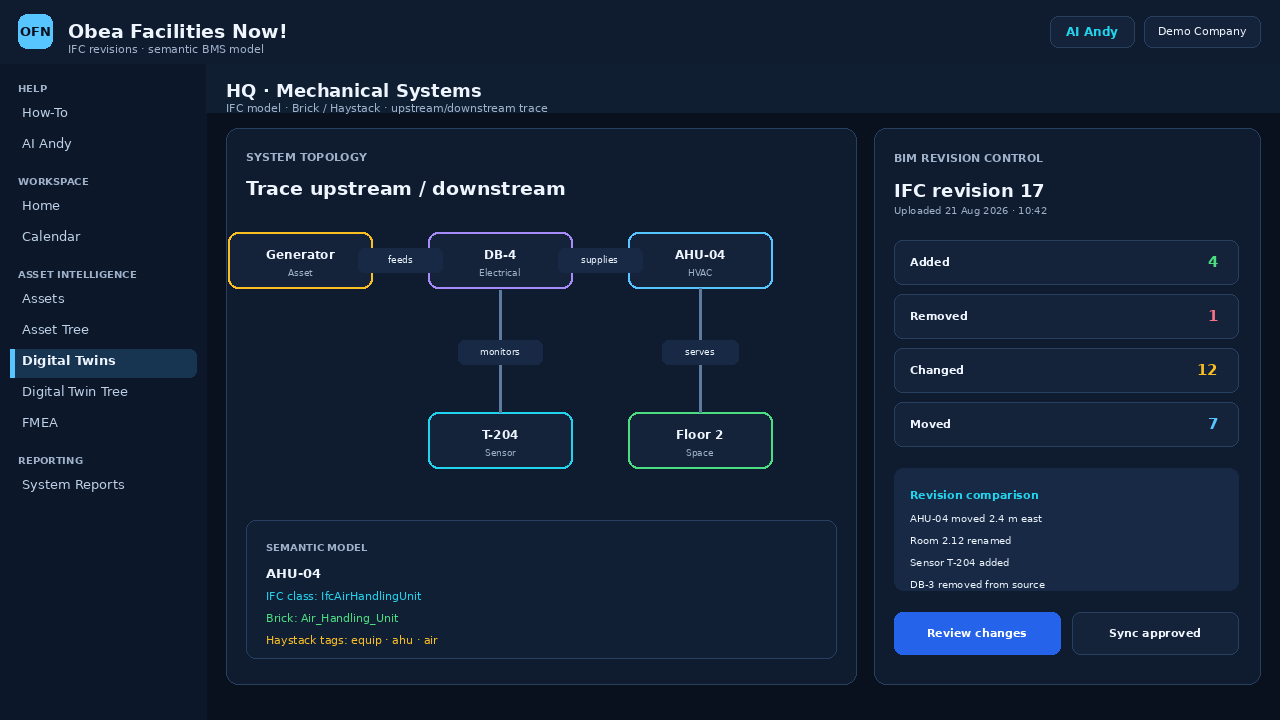Click the OFN logo icon

click(35, 32)
